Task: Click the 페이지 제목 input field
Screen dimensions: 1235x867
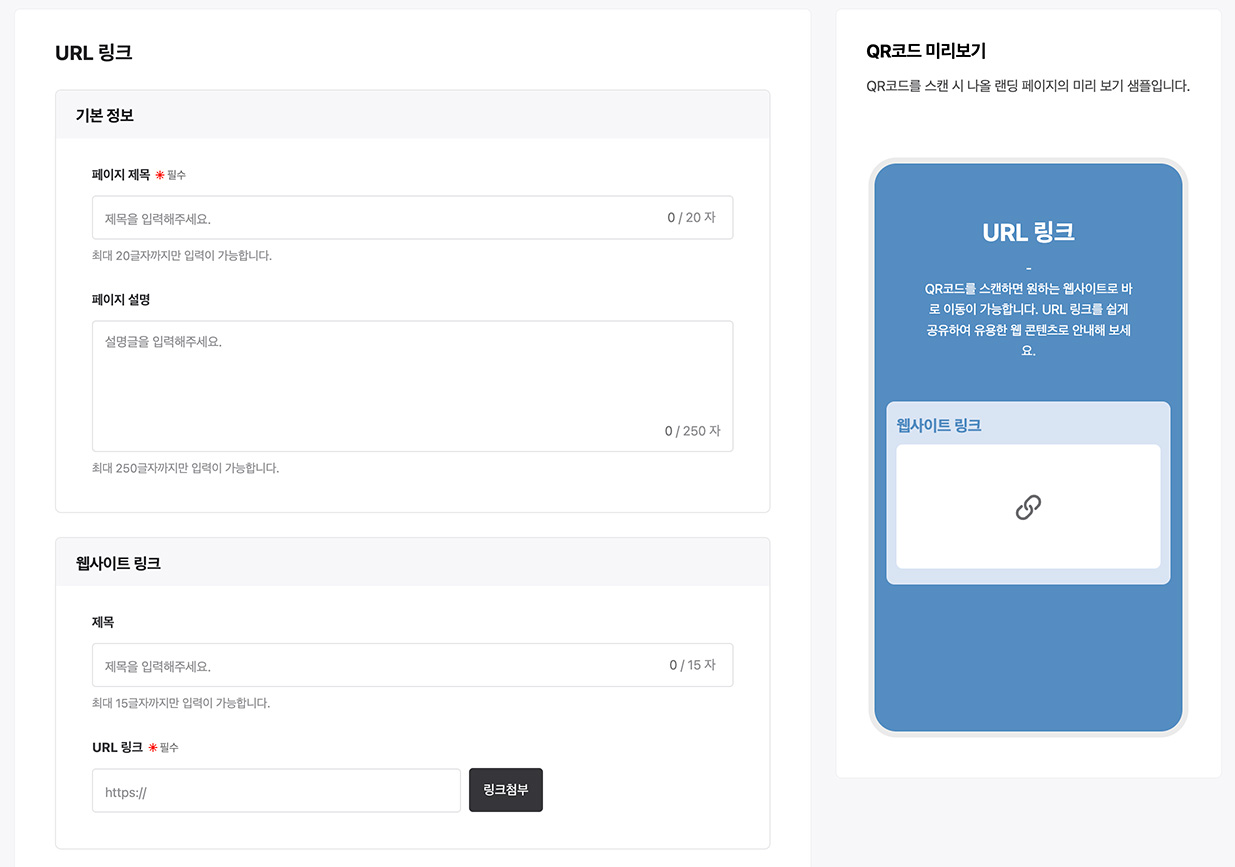Action: coord(412,217)
